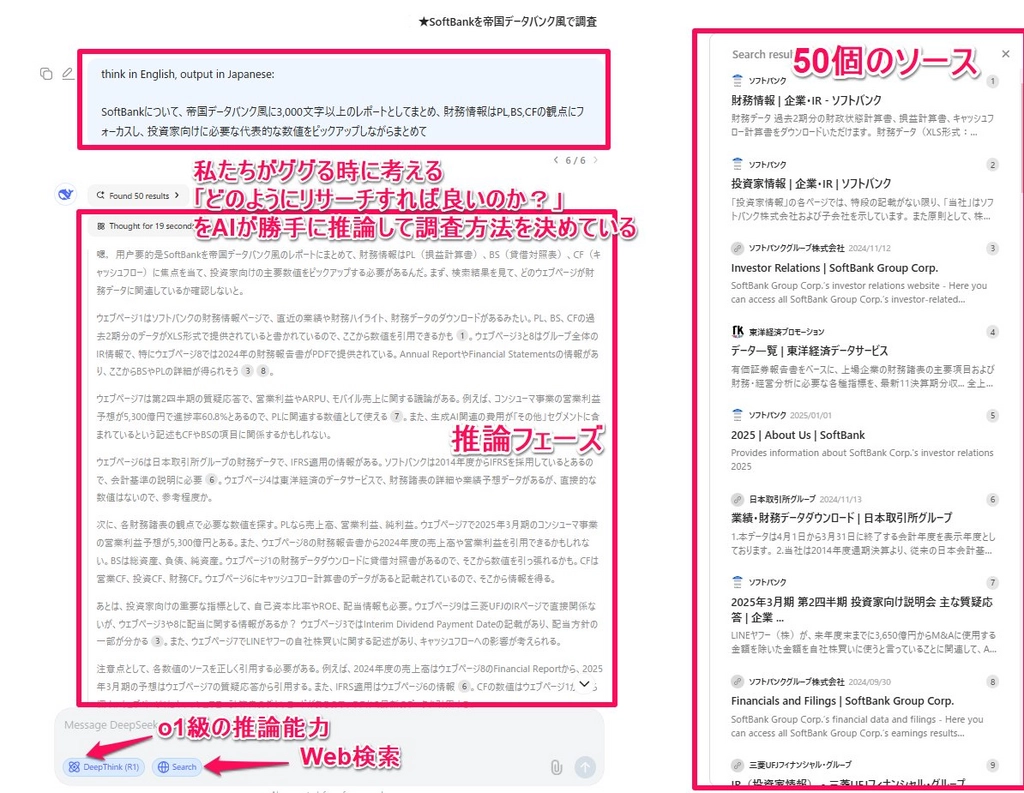Click scroll-to-bottom chevron in chat
The width and height of the screenshot is (1024, 793).
point(584,684)
